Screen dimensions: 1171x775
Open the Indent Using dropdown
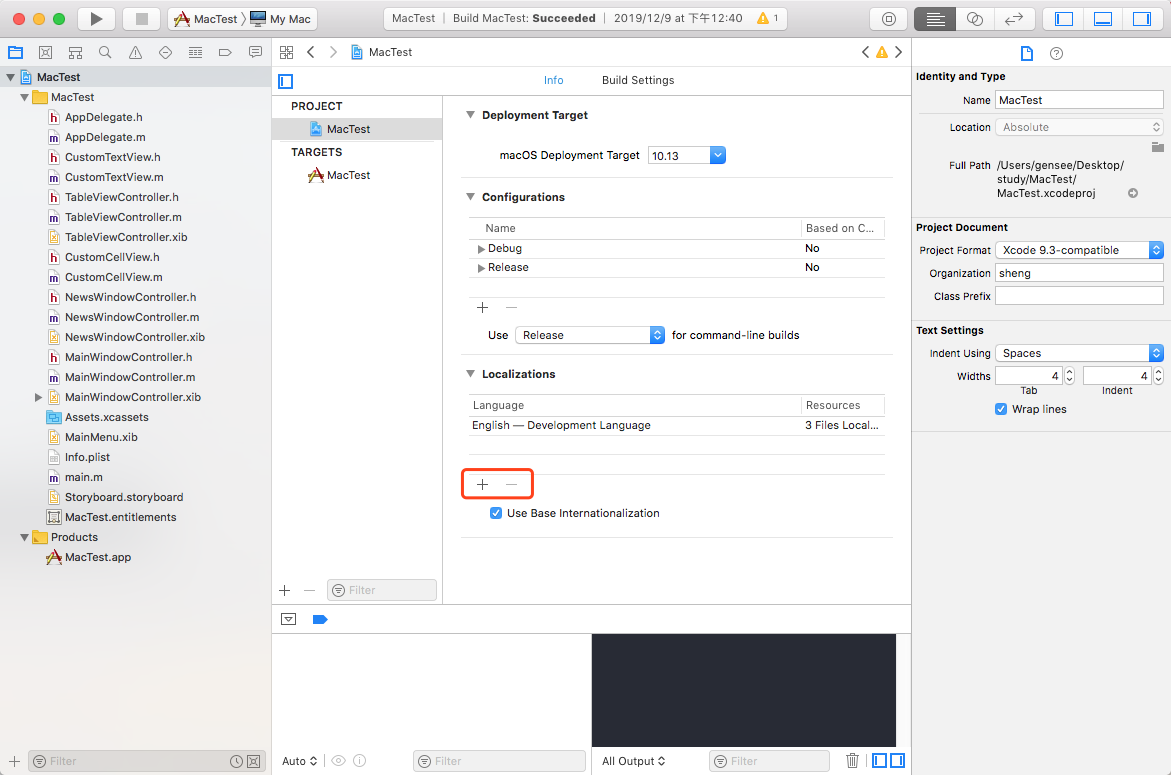click(1079, 353)
